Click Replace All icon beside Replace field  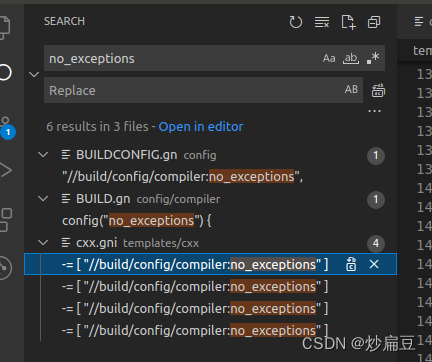coord(378,90)
